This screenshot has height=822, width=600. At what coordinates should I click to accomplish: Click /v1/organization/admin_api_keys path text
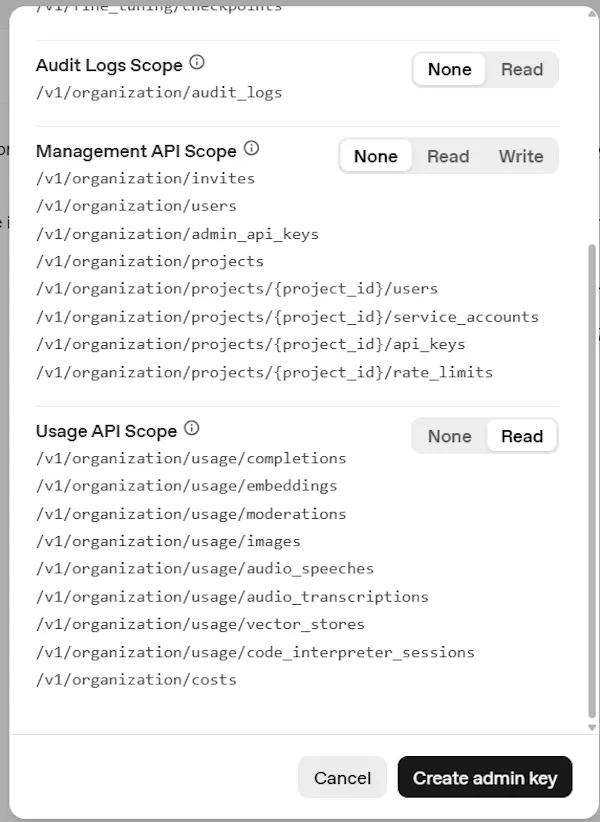coord(177,234)
